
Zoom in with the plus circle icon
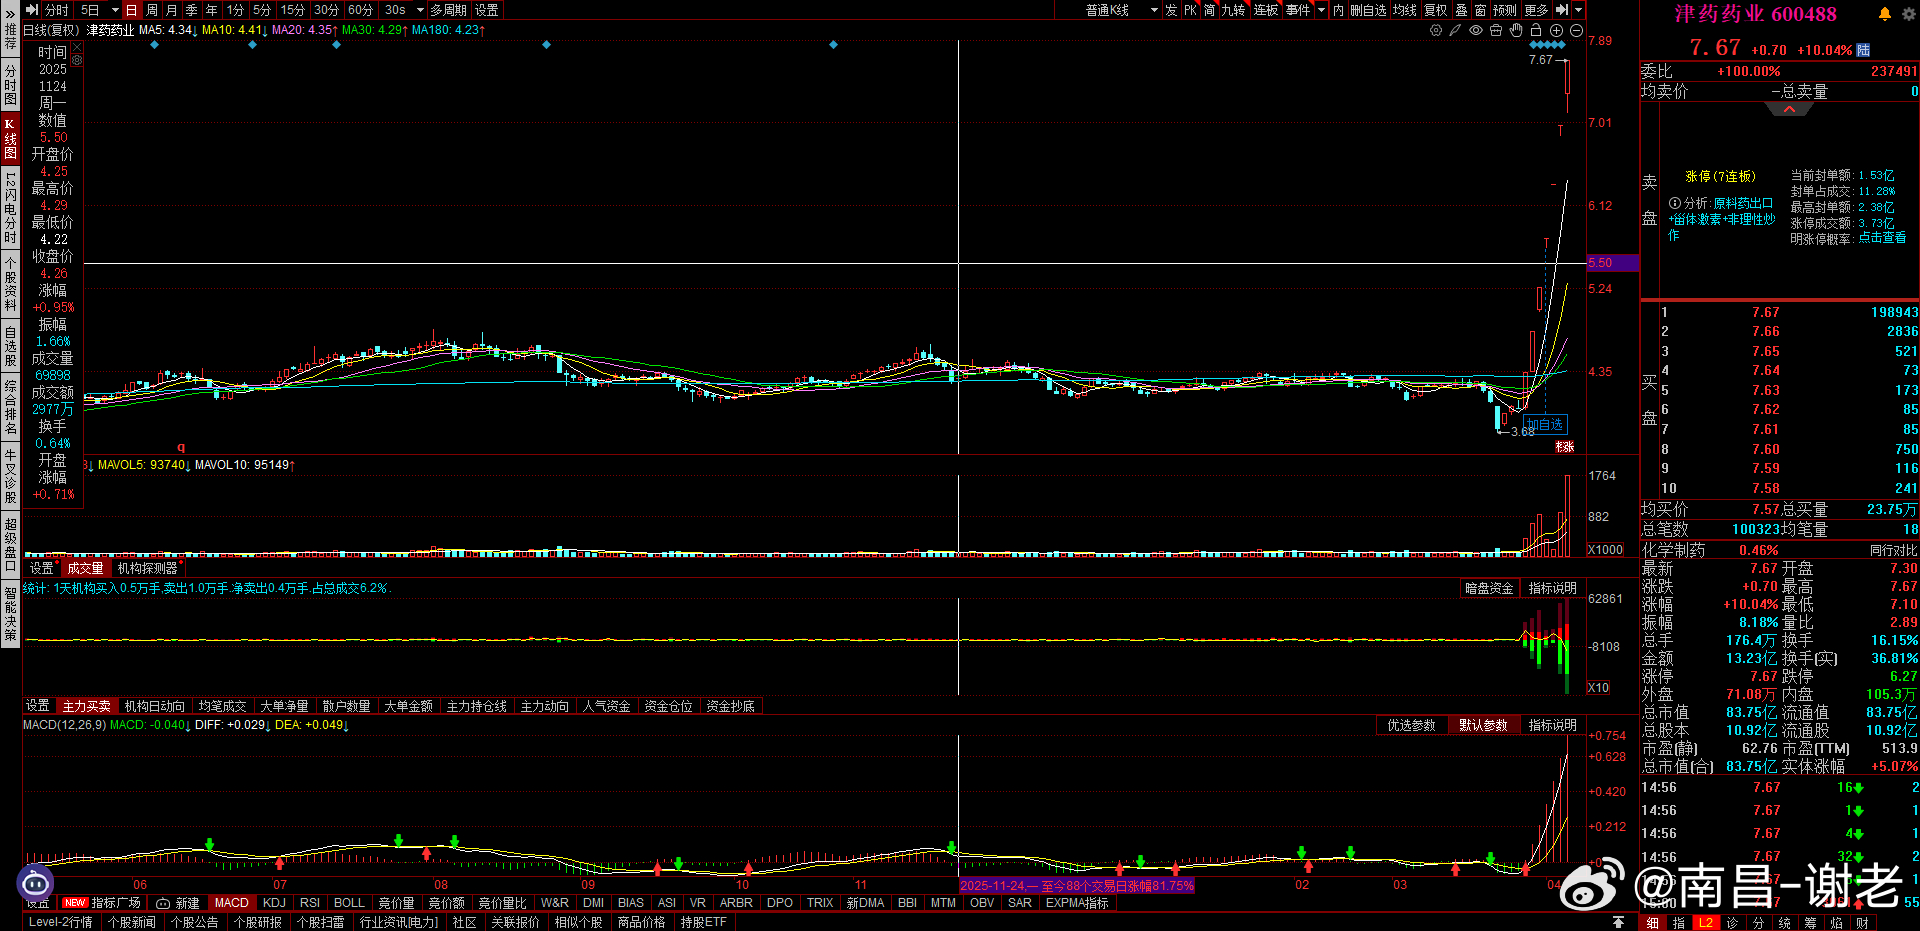pyautogui.click(x=1556, y=31)
